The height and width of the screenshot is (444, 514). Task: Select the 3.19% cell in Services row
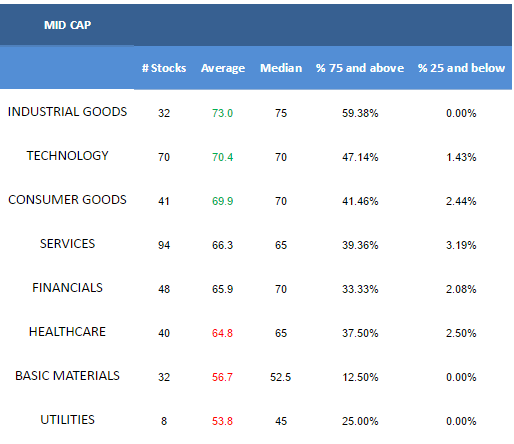pyautogui.click(x=461, y=245)
